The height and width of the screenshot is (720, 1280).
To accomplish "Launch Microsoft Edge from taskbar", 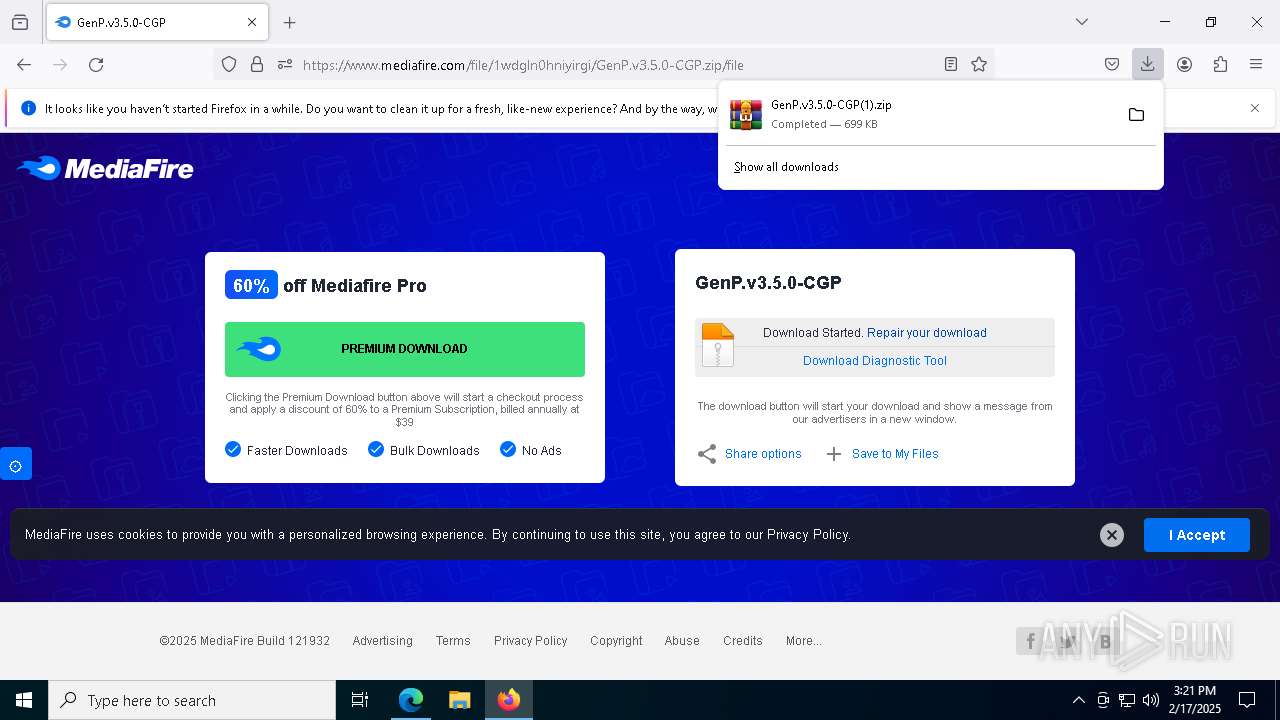I will pyautogui.click(x=411, y=700).
